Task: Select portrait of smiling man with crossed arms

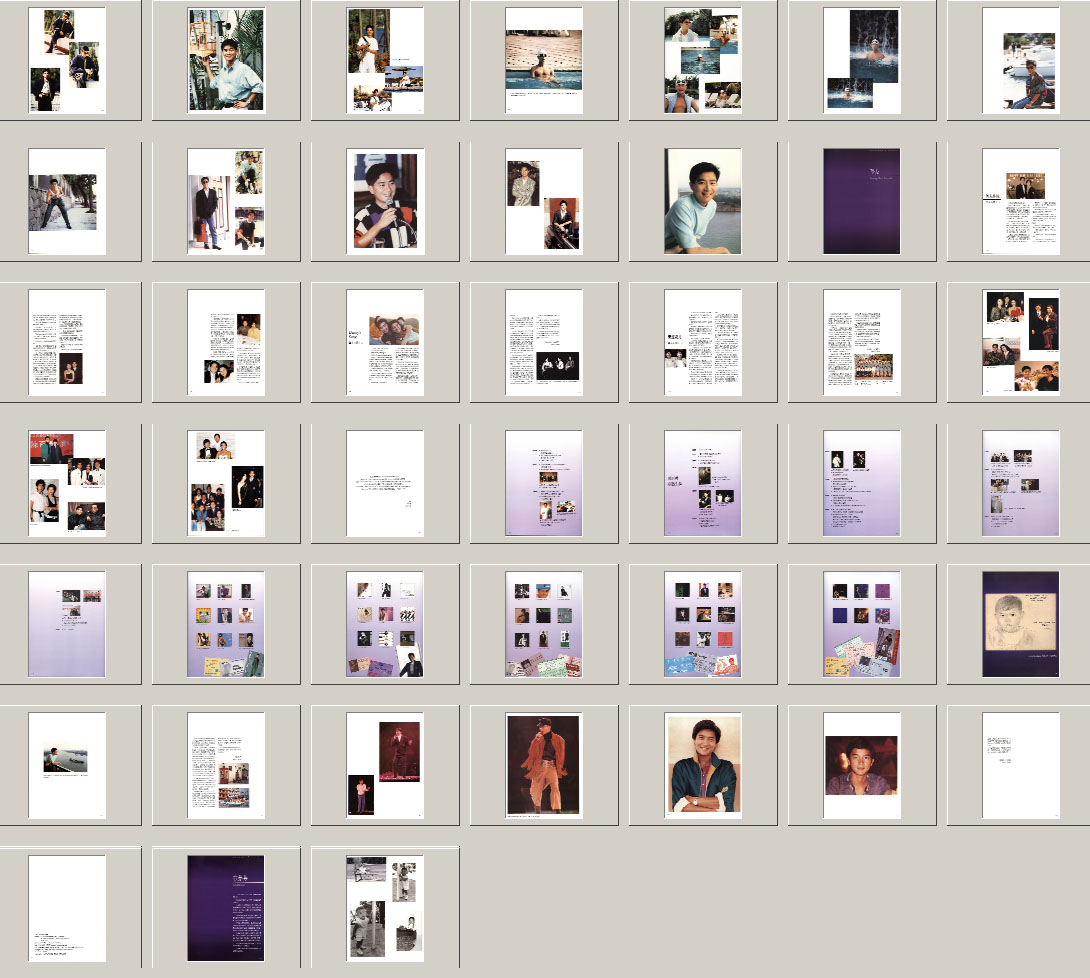Action: (703, 765)
